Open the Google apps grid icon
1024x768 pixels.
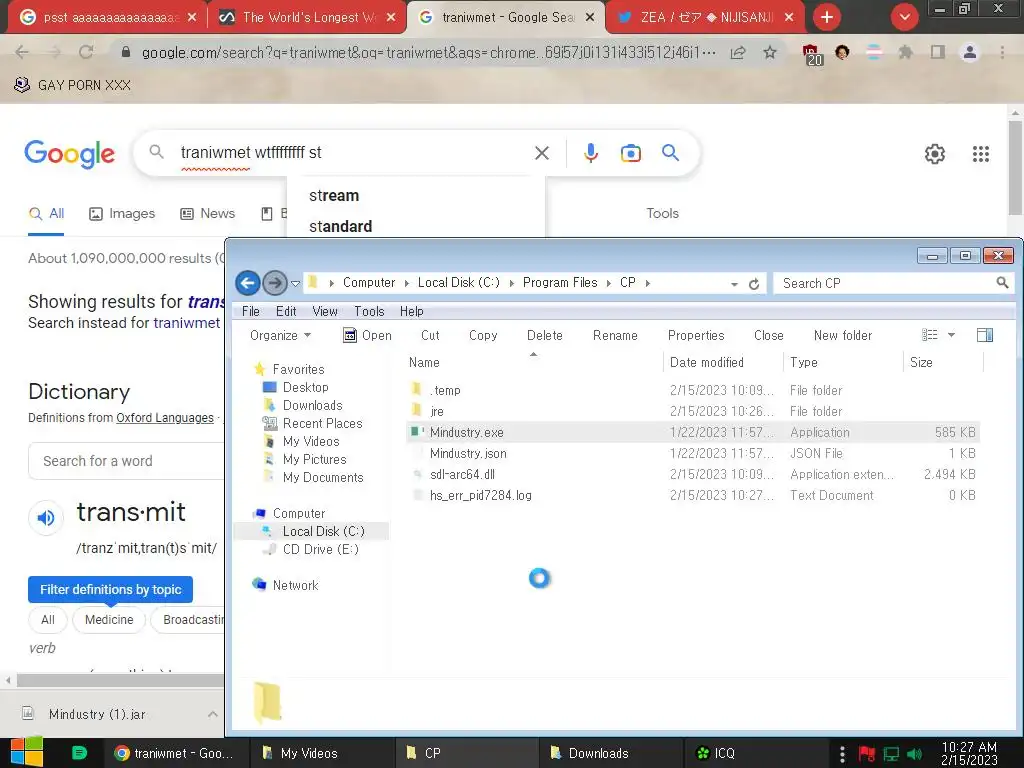click(x=980, y=153)
